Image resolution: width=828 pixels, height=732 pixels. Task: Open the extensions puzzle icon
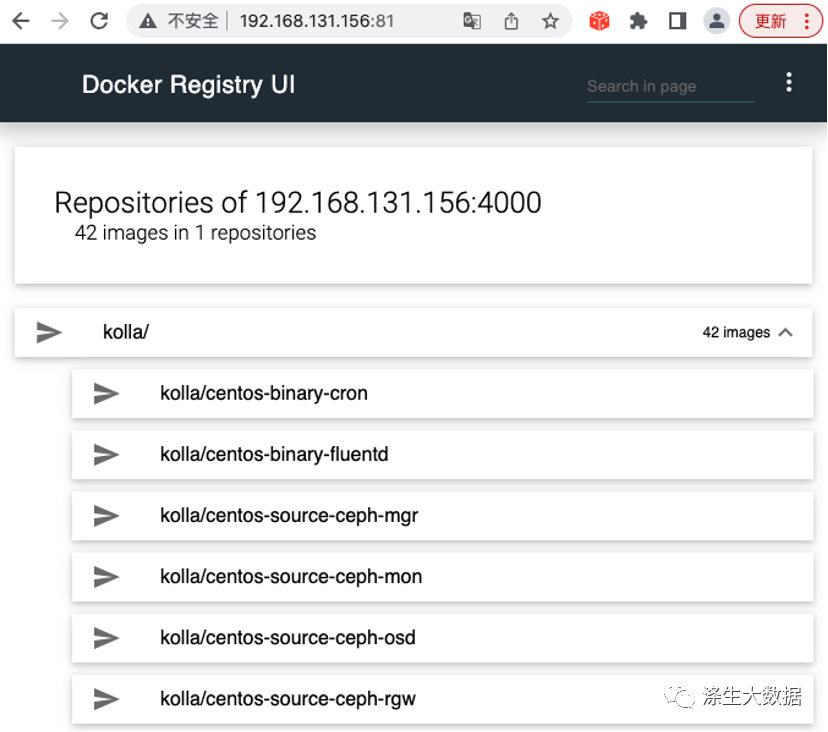tap(638, 21)
